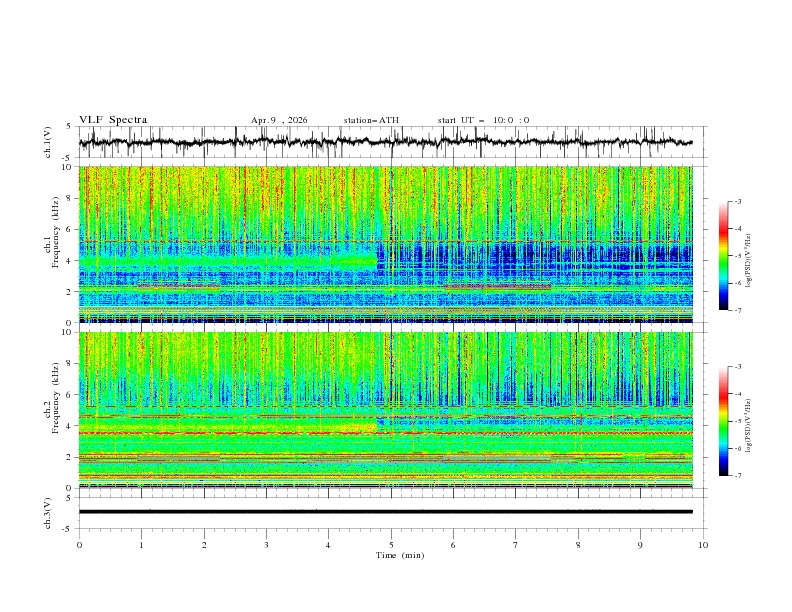Click the 'ch.1(V)' axis label
This screenshot has width=792, height=612.
coord(48,142)
